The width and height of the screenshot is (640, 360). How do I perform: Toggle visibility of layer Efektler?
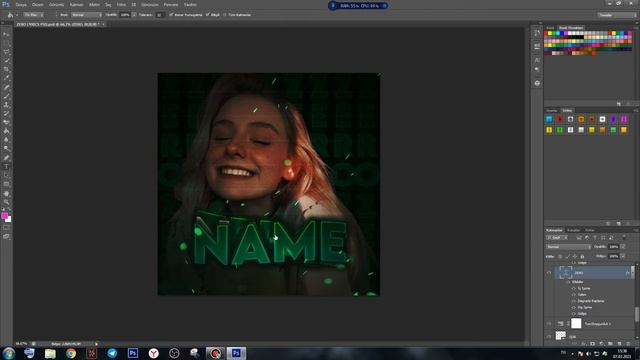click(569, 282)
